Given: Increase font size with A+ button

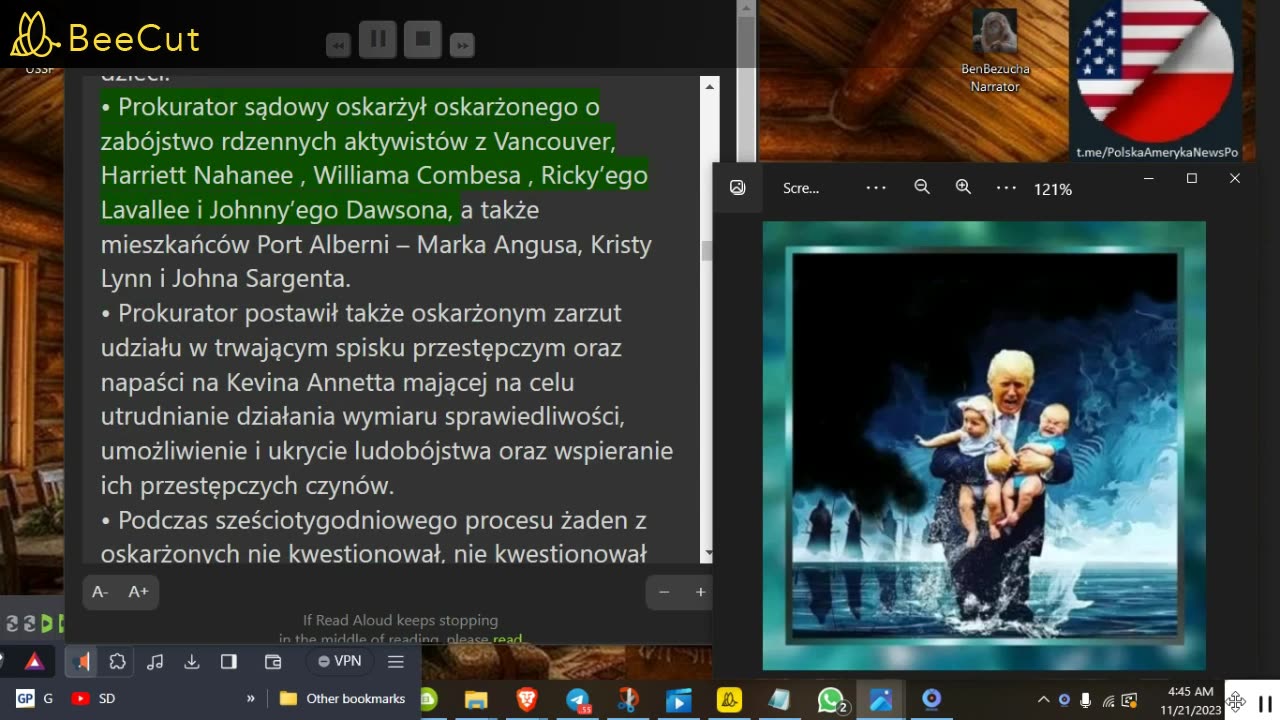Looking at the screenshot, I should 138,592.
